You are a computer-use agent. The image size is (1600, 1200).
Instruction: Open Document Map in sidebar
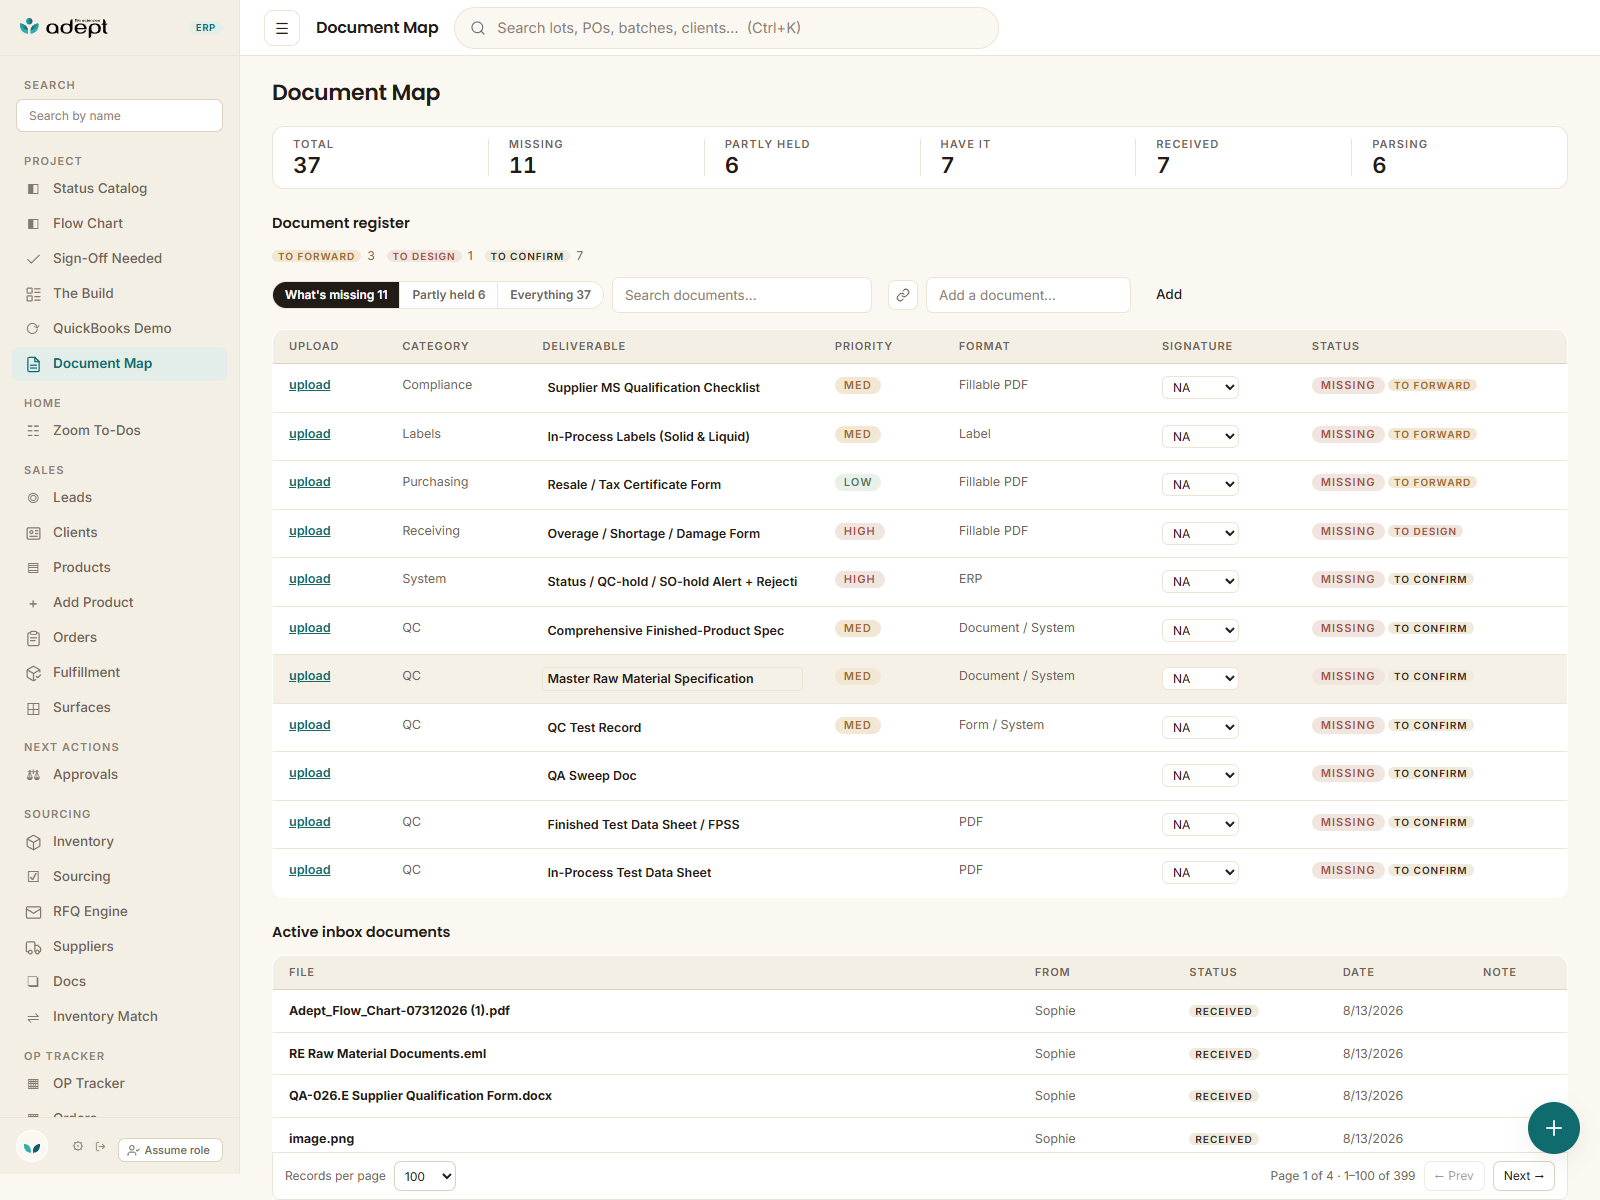click(120, 363)
